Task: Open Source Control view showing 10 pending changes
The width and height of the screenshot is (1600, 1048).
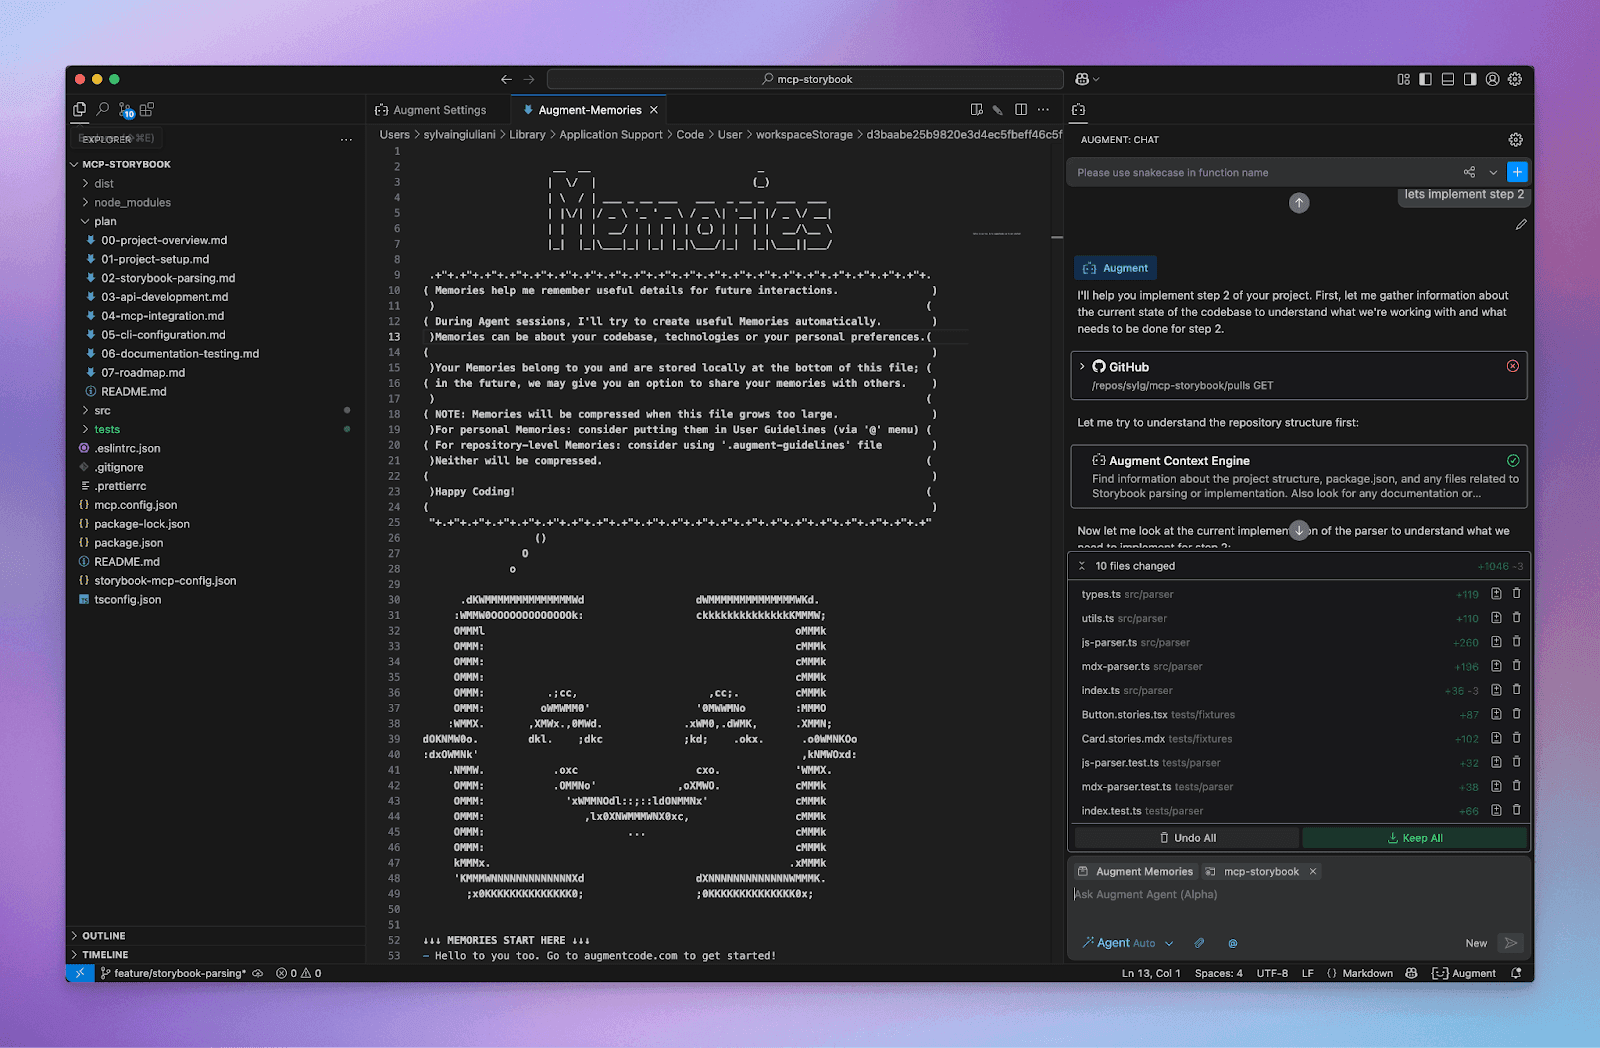Action: (x=127, y=110)
